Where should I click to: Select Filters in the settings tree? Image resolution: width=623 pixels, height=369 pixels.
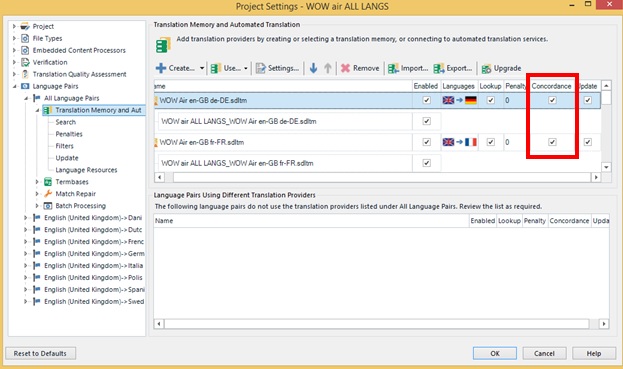65,146
